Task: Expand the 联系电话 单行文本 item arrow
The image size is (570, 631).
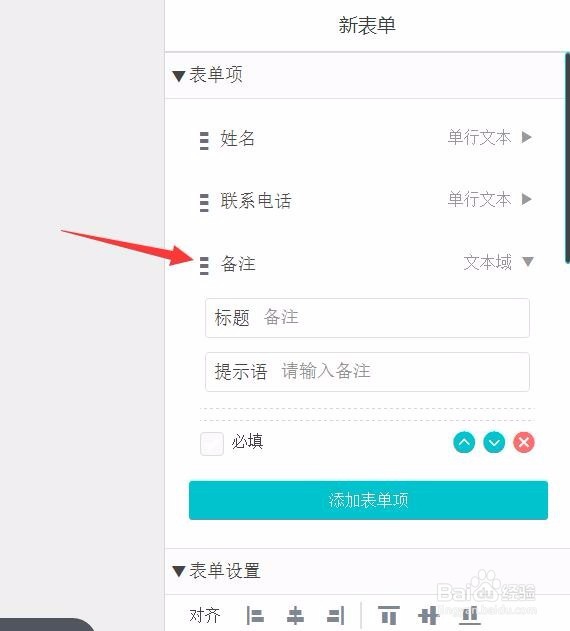Action: click(x=527, y=199)
